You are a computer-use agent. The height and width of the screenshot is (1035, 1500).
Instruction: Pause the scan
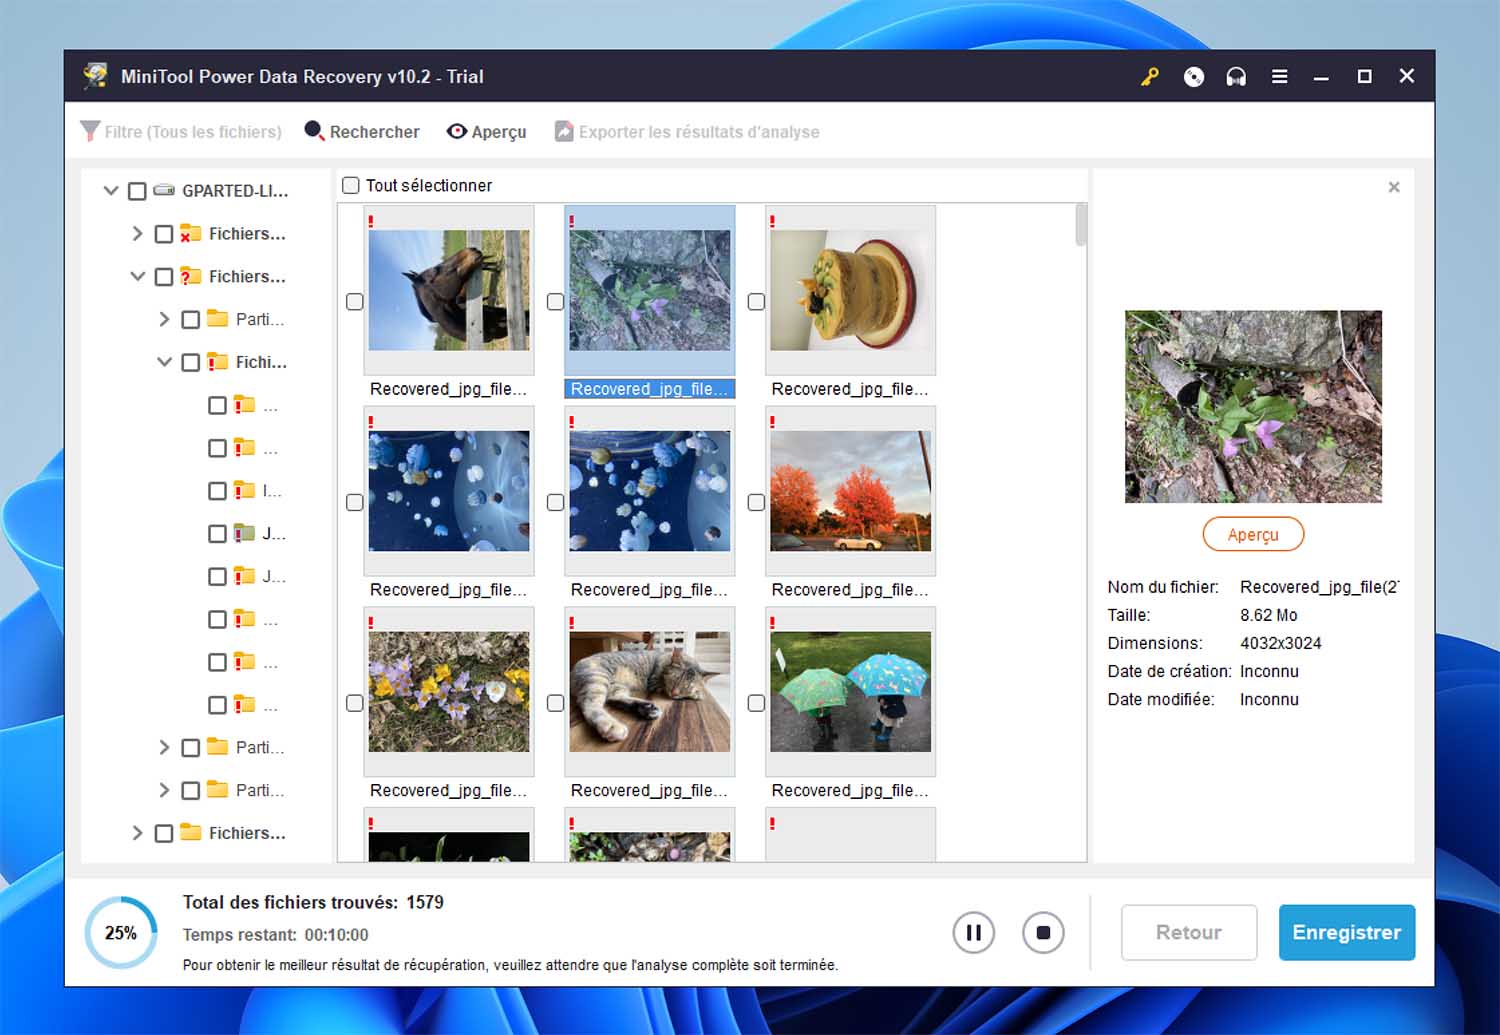[x=973, y=933]
